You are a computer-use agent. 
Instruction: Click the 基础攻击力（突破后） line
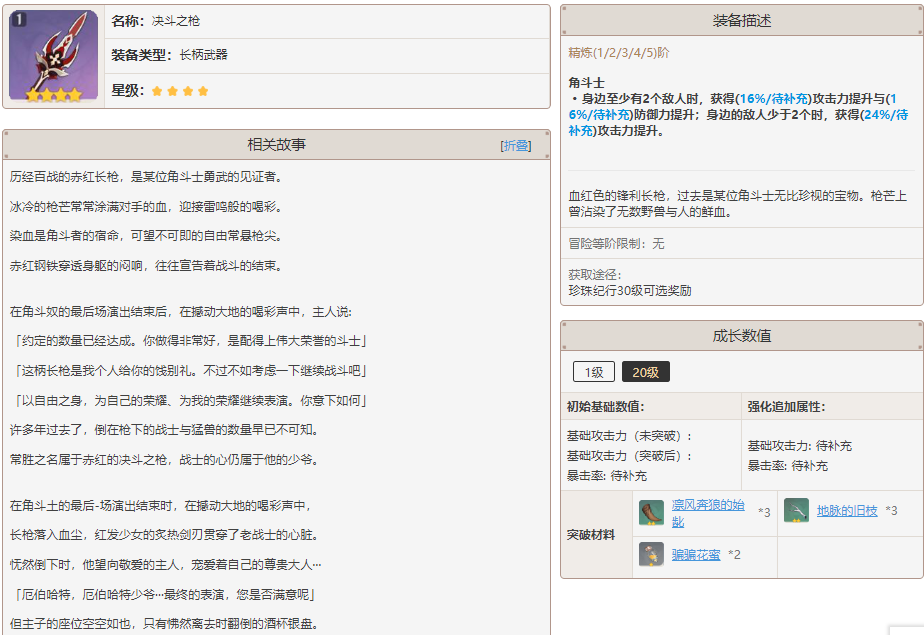[629, 456]
